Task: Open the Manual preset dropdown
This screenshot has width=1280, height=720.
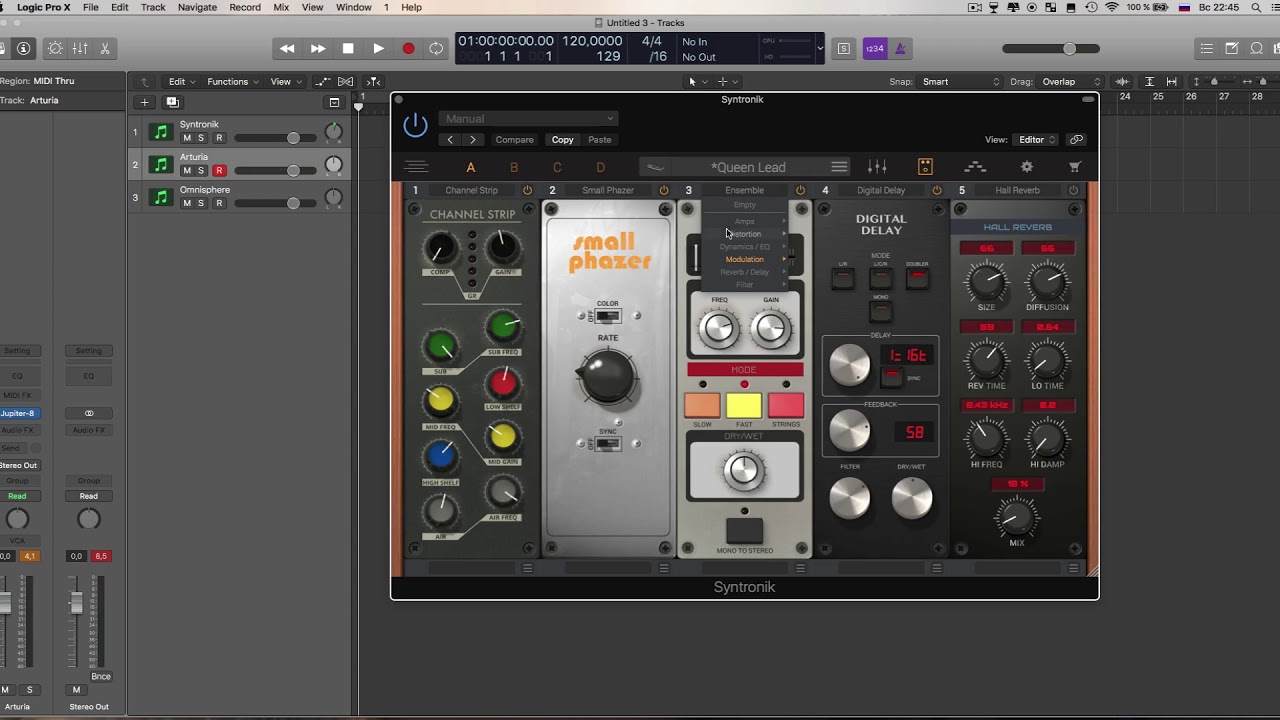Action: (529, 119)
